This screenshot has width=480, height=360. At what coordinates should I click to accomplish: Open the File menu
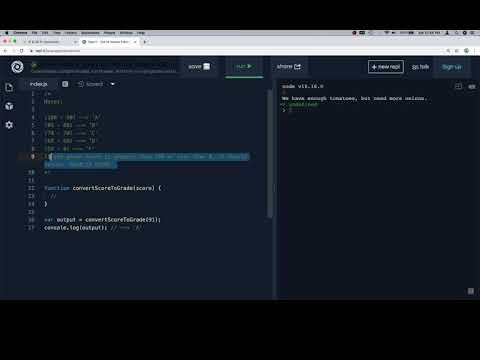click(x=34, y=33)
